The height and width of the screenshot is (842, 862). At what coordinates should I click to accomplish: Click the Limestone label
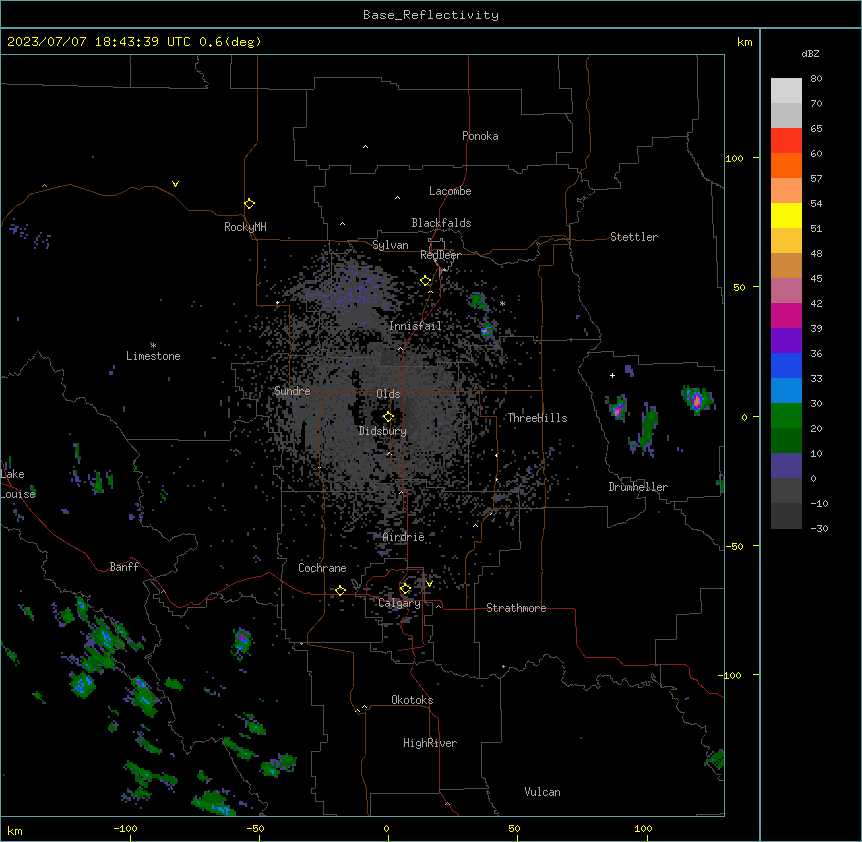tap(153, 356)
